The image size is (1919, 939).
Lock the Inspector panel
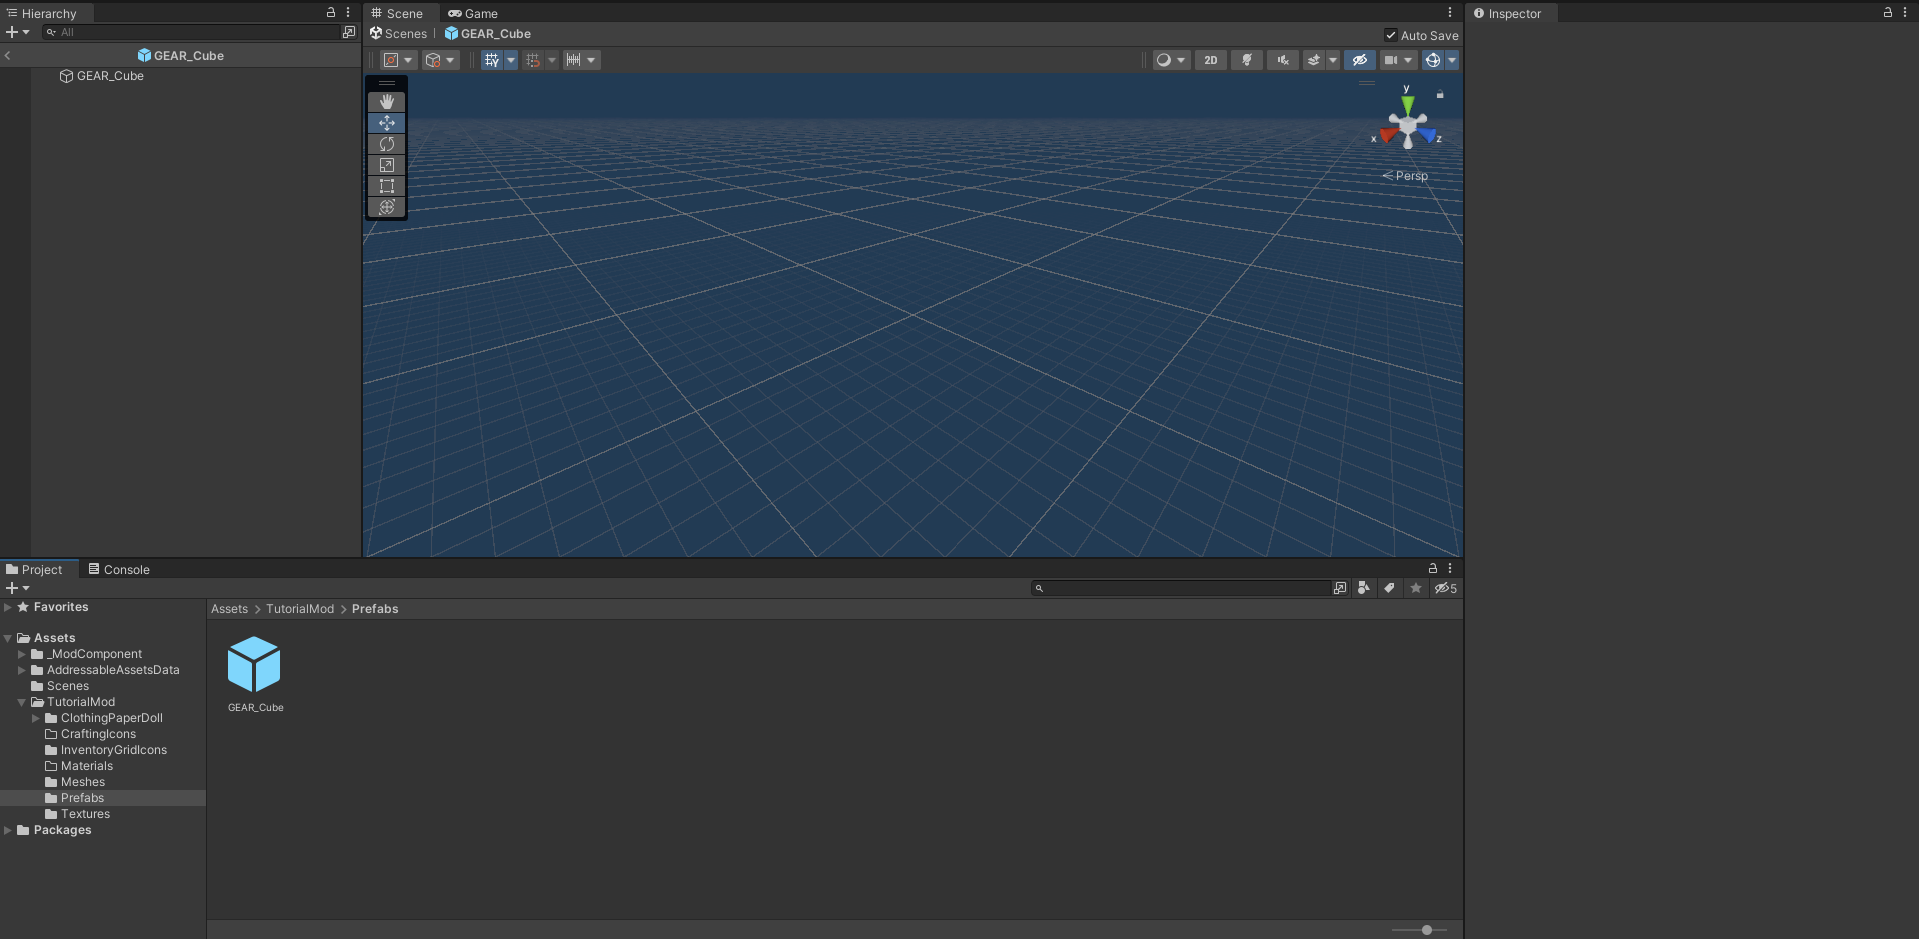(1888, 12)
